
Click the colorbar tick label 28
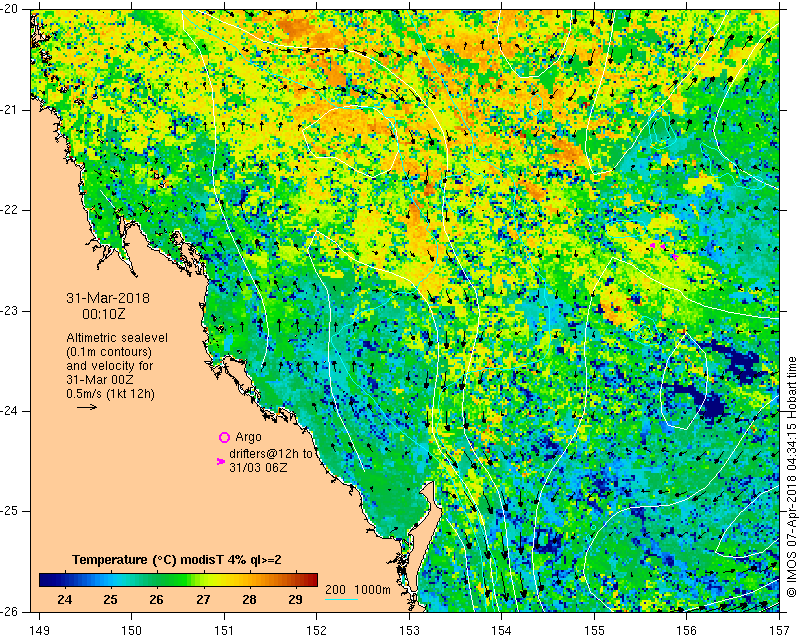(249, 599)
